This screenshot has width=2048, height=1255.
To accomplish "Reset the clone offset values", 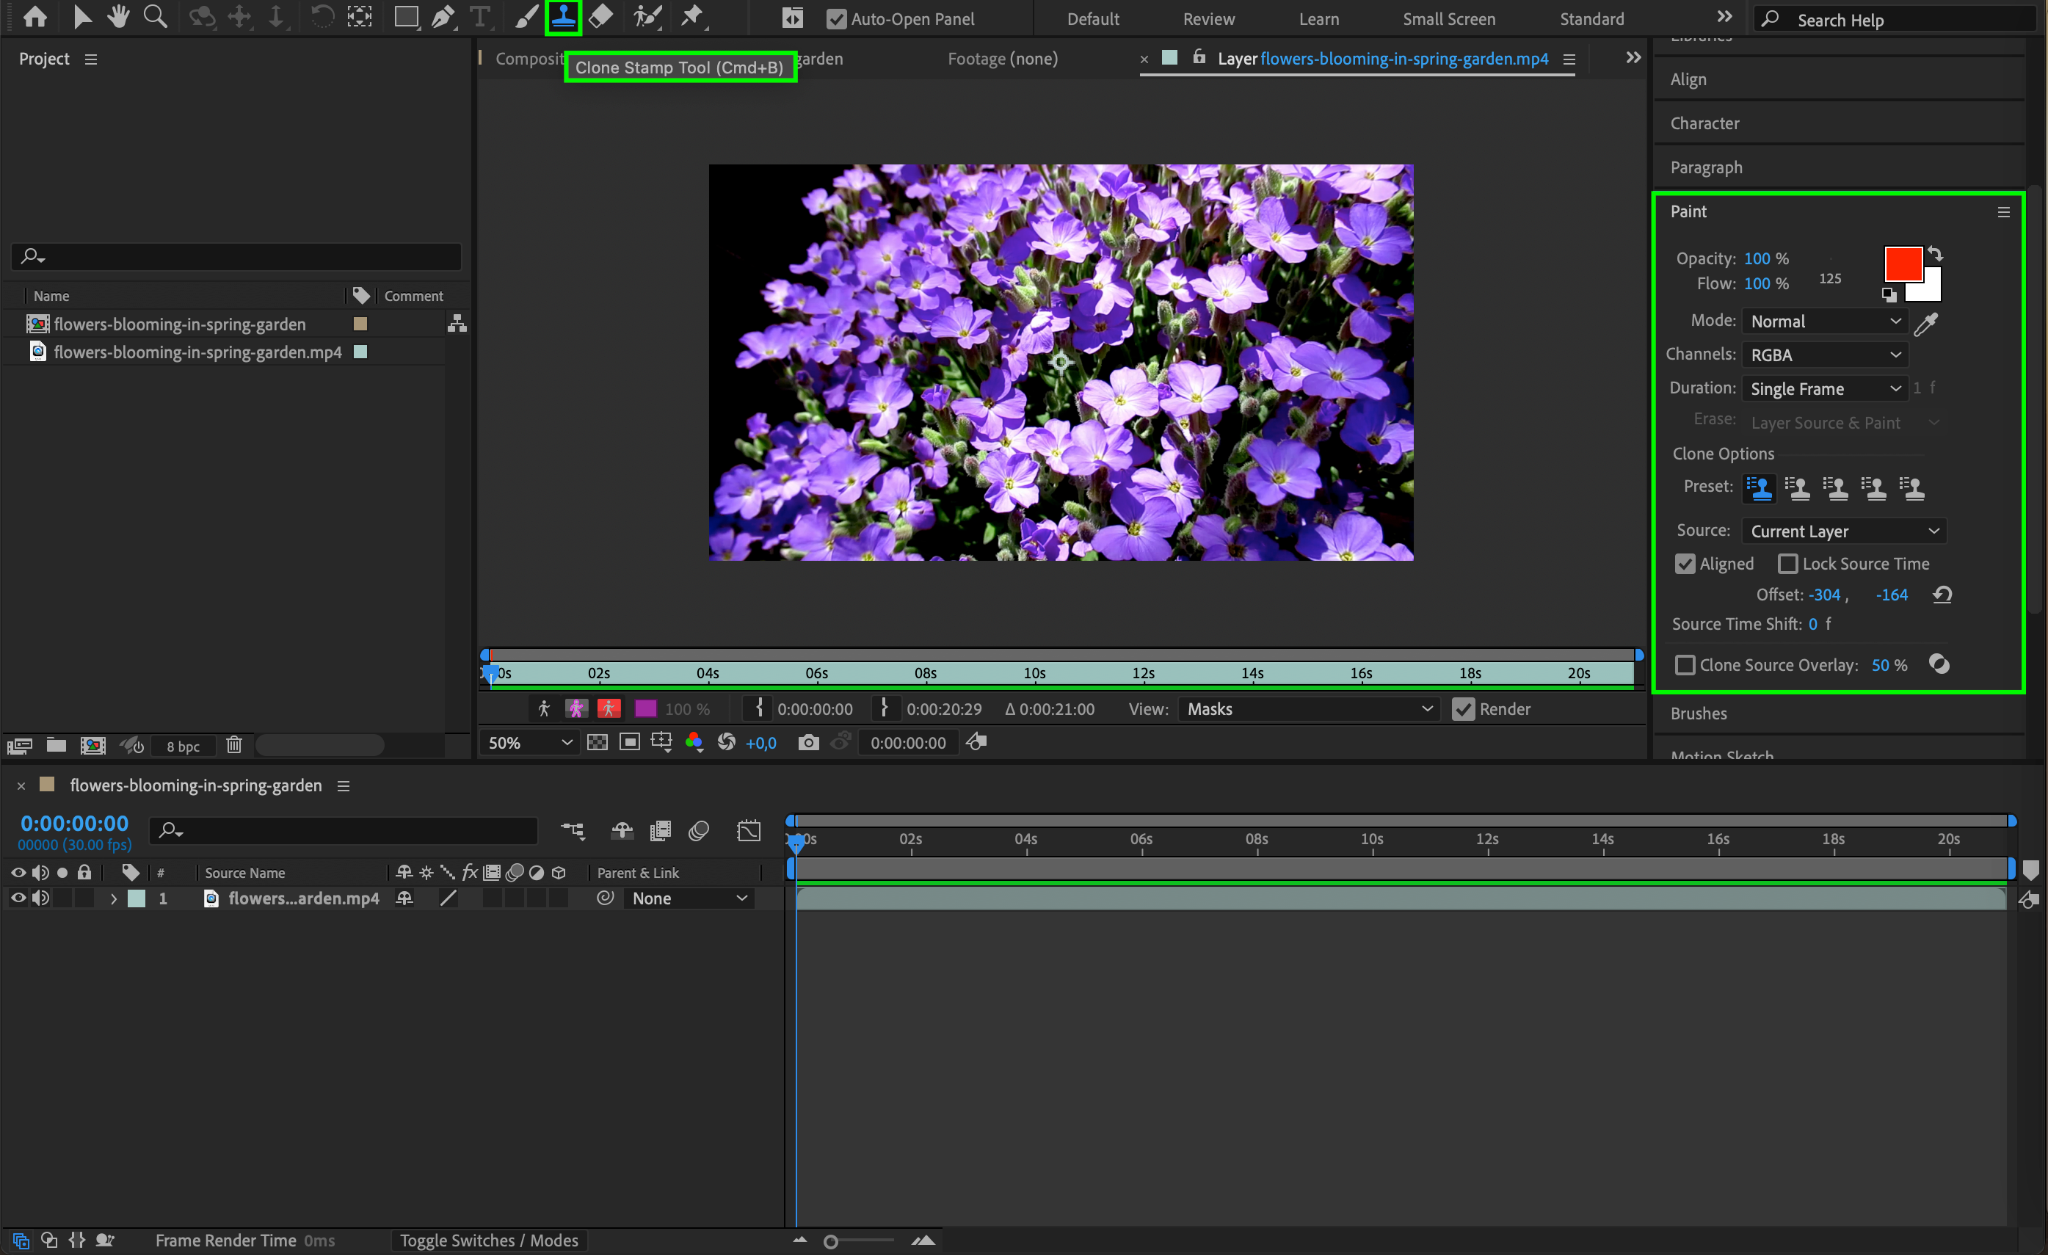I will click(x=1942, y=595).
